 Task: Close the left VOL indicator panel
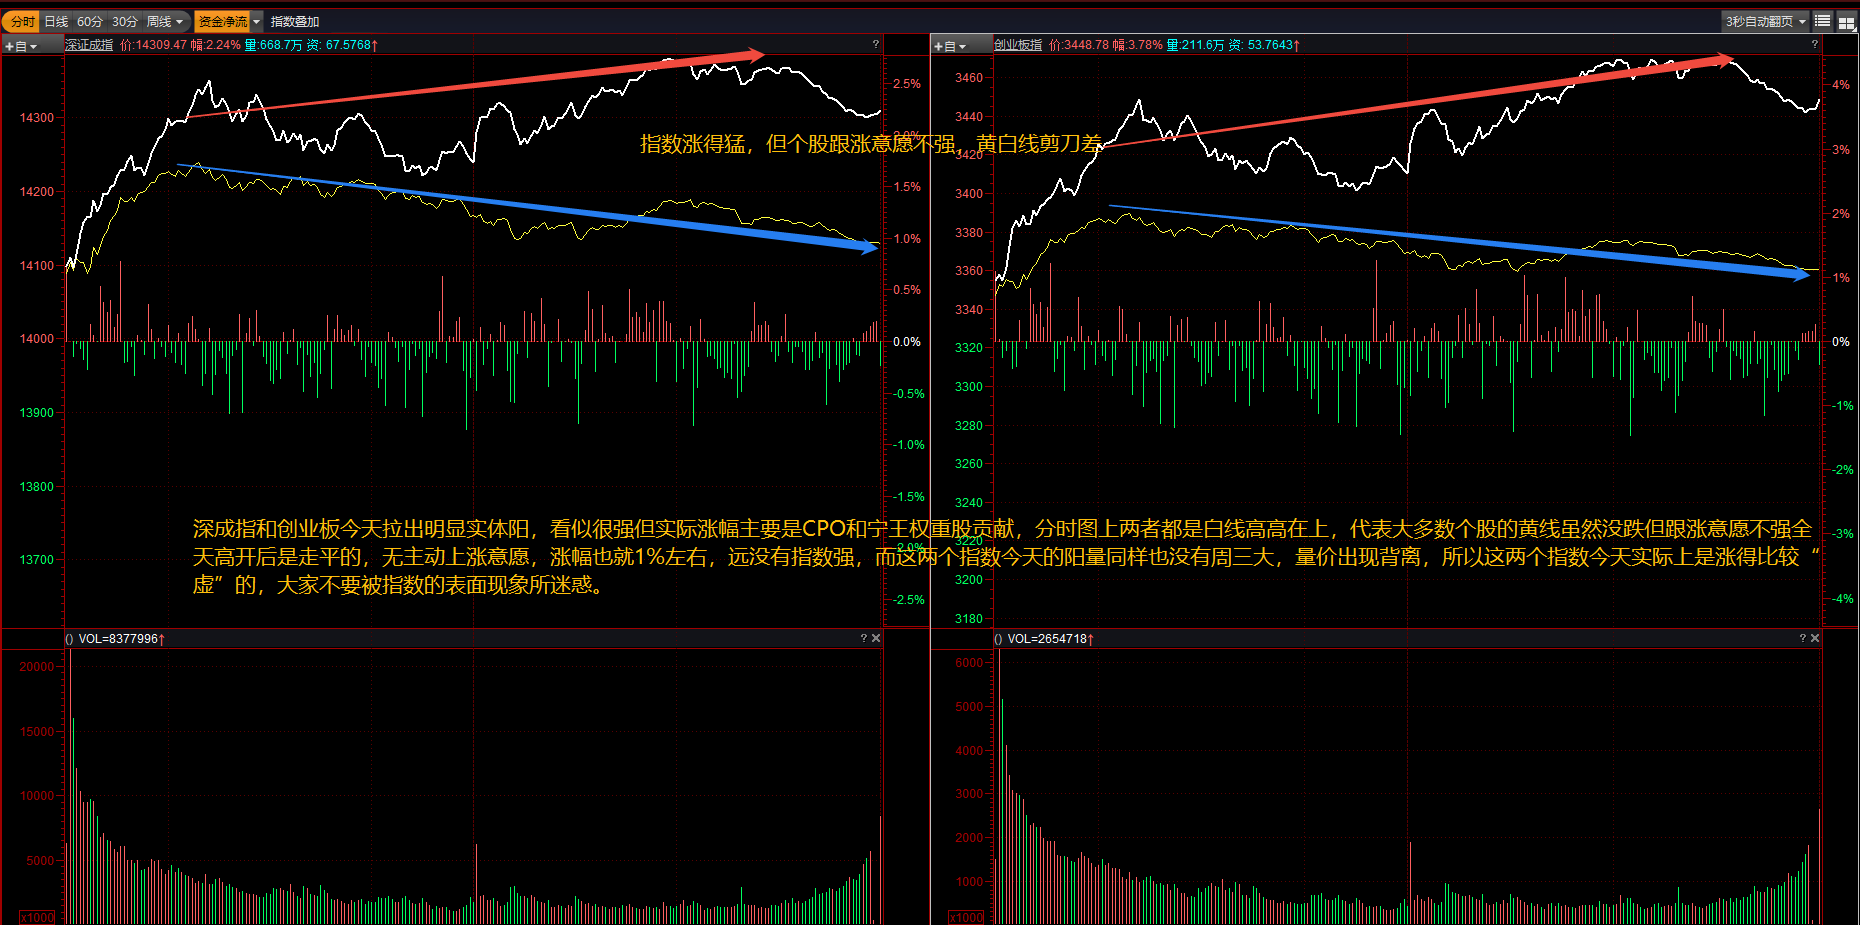pyautogui.click(x=876, y=638)
